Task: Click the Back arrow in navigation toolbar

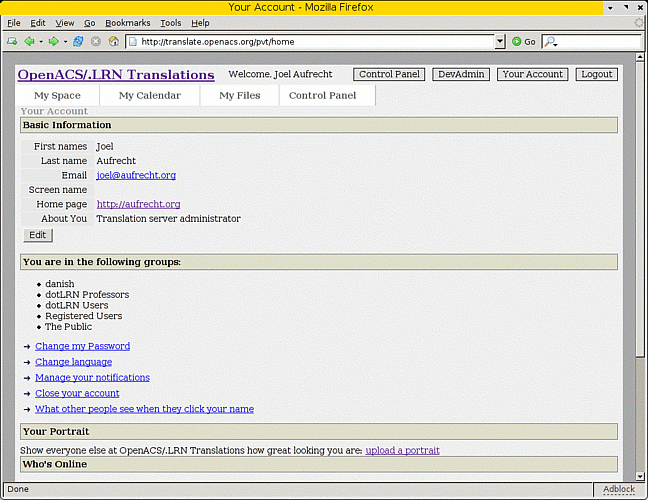Action: pos(28,42)
